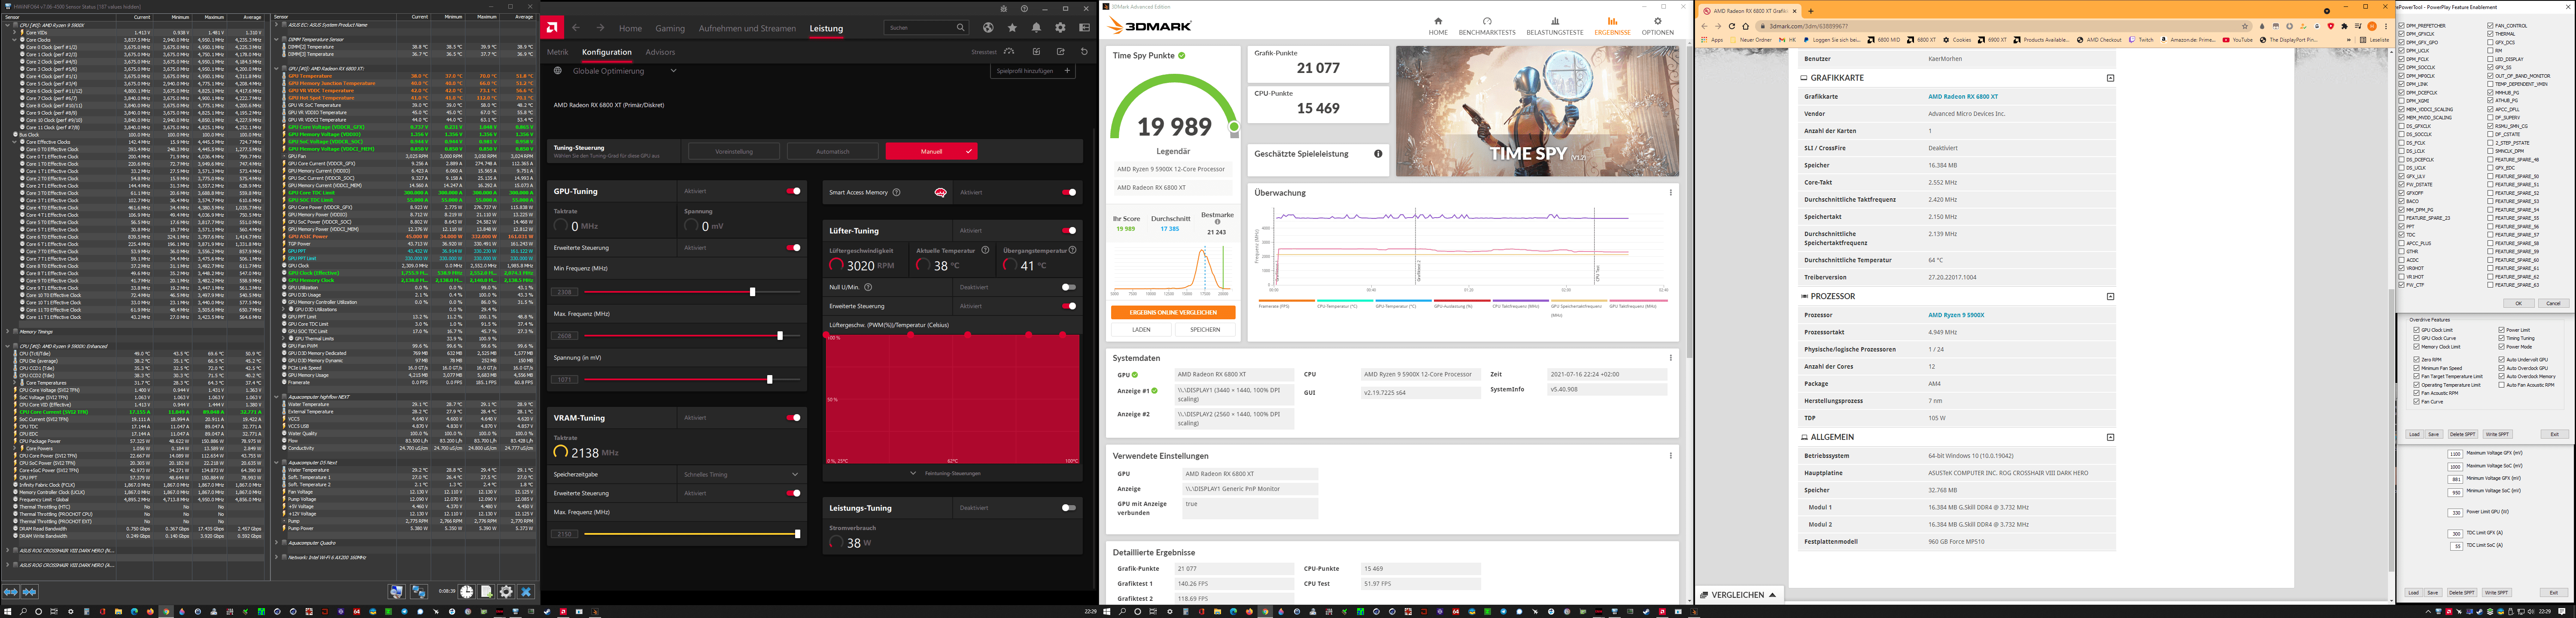Select Voreinstellung tuning button
Image resolution: width=2576 pixels, height=618 pixels.
(734, 151)
